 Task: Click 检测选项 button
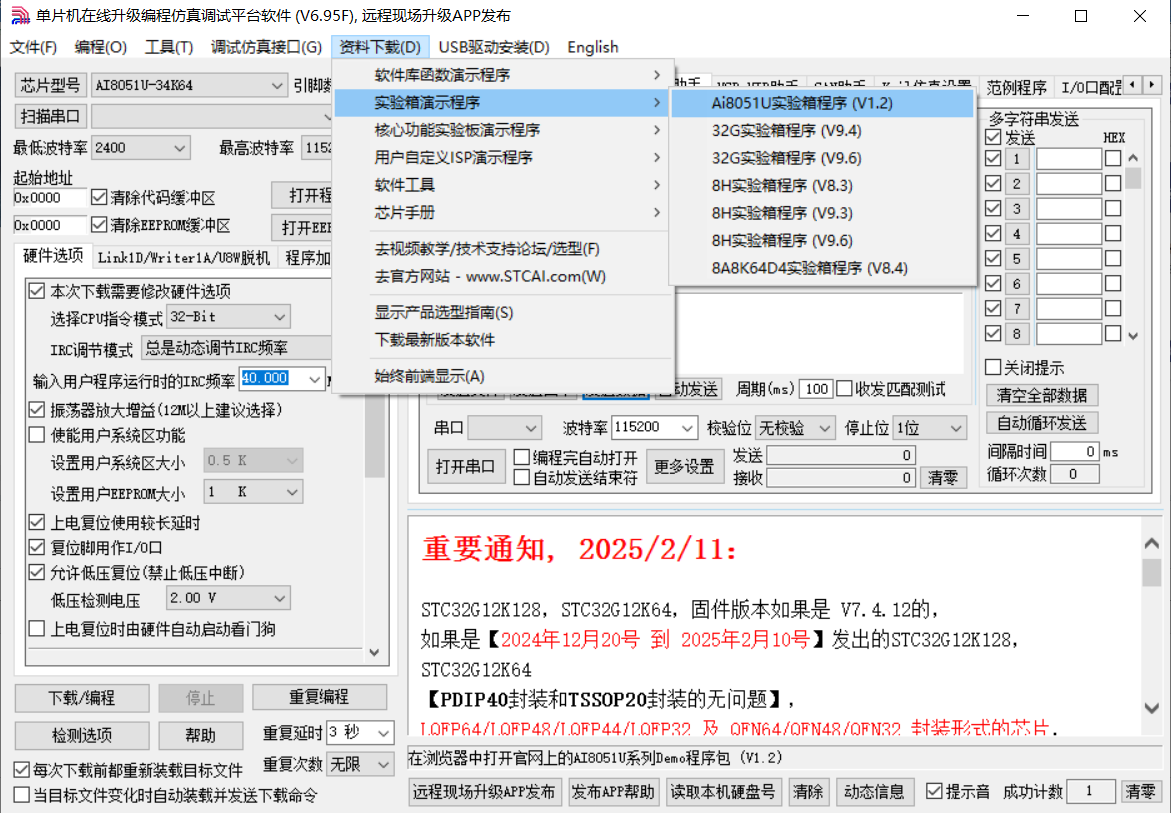81,735
